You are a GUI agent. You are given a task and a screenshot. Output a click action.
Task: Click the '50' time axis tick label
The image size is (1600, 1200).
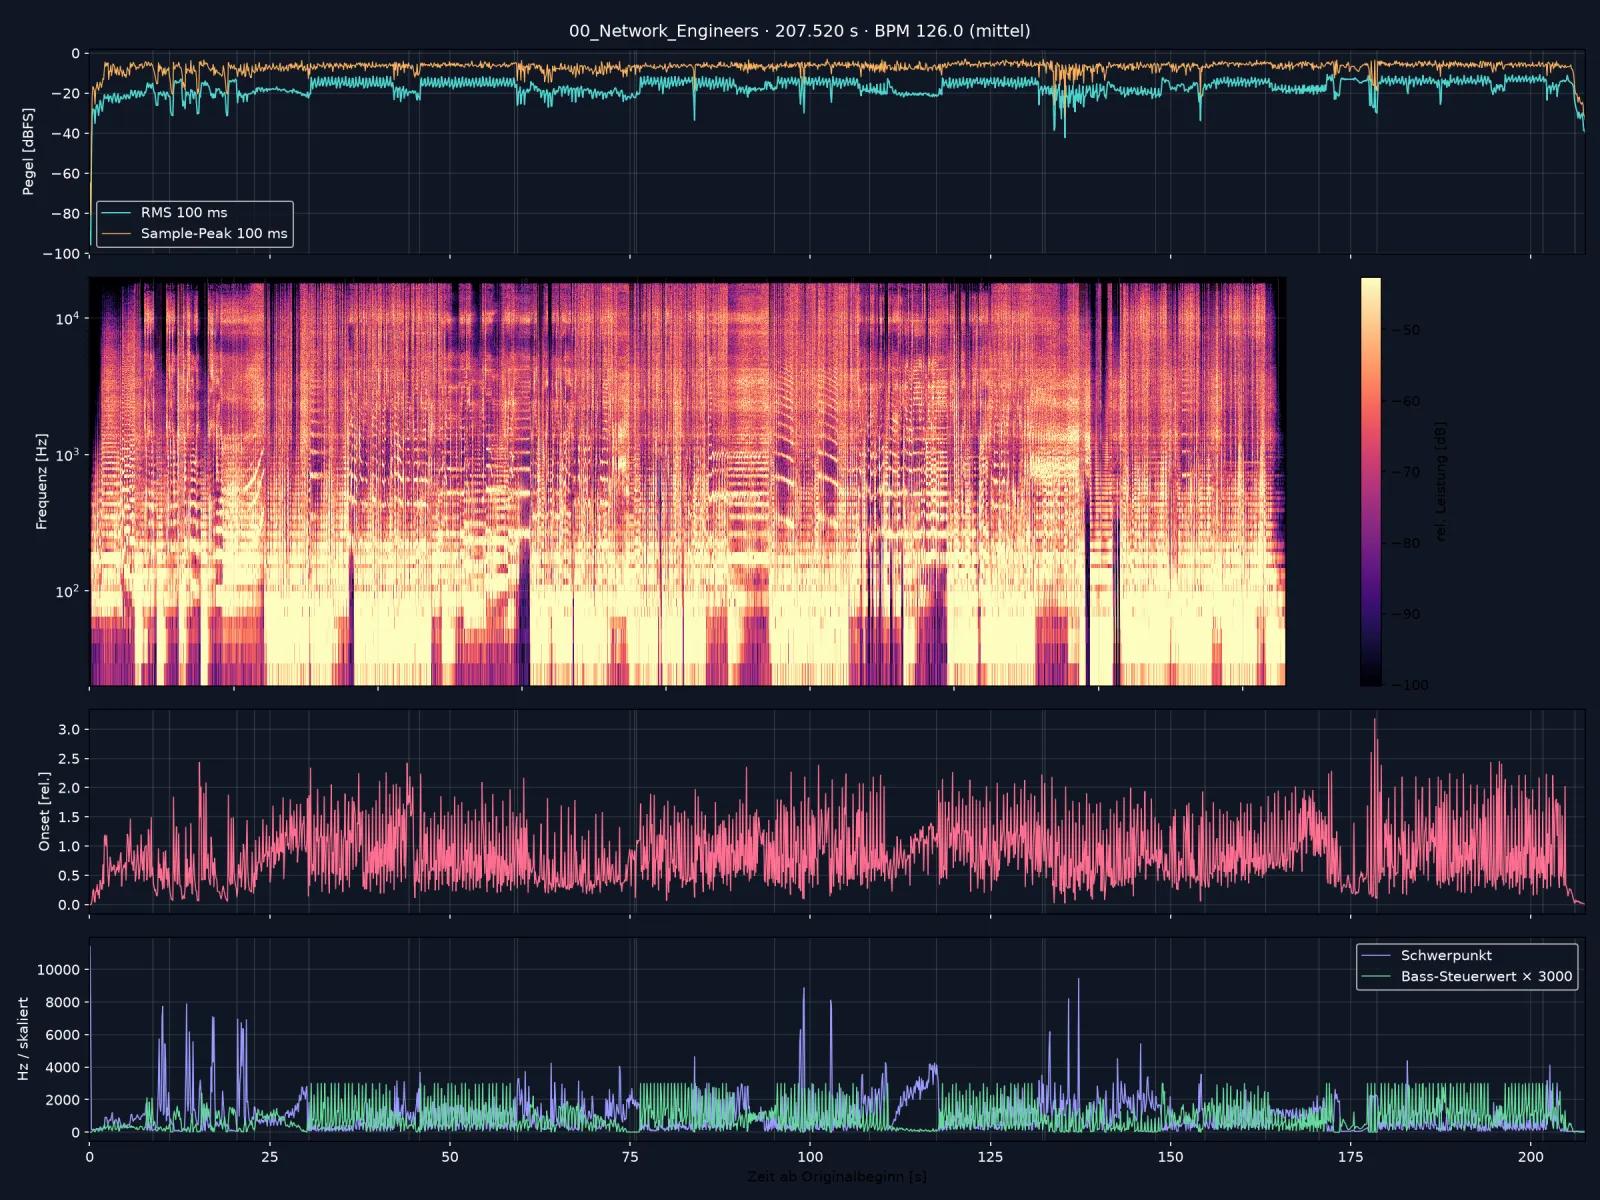(x=450, y=1157)
